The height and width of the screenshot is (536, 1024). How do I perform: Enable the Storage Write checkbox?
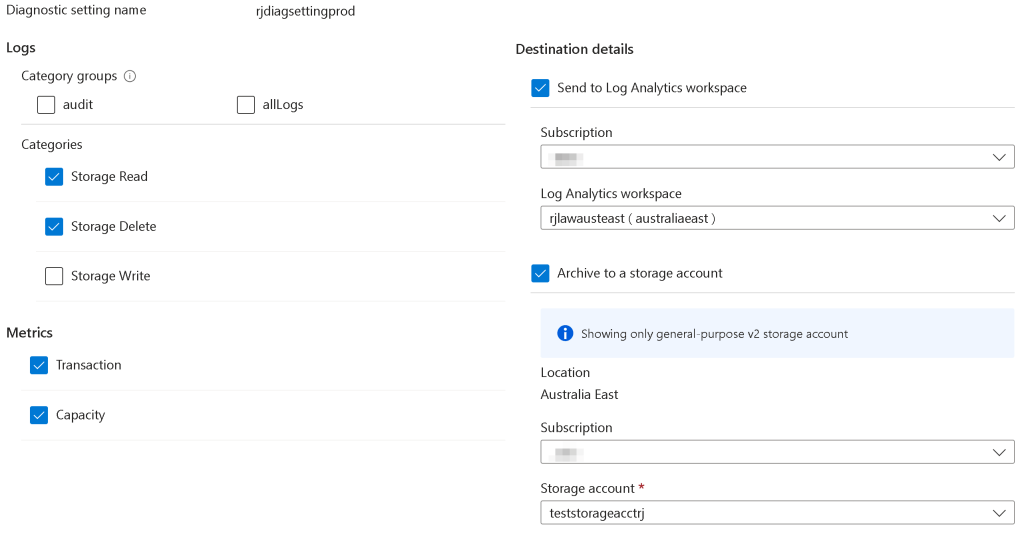click(54, 276)
